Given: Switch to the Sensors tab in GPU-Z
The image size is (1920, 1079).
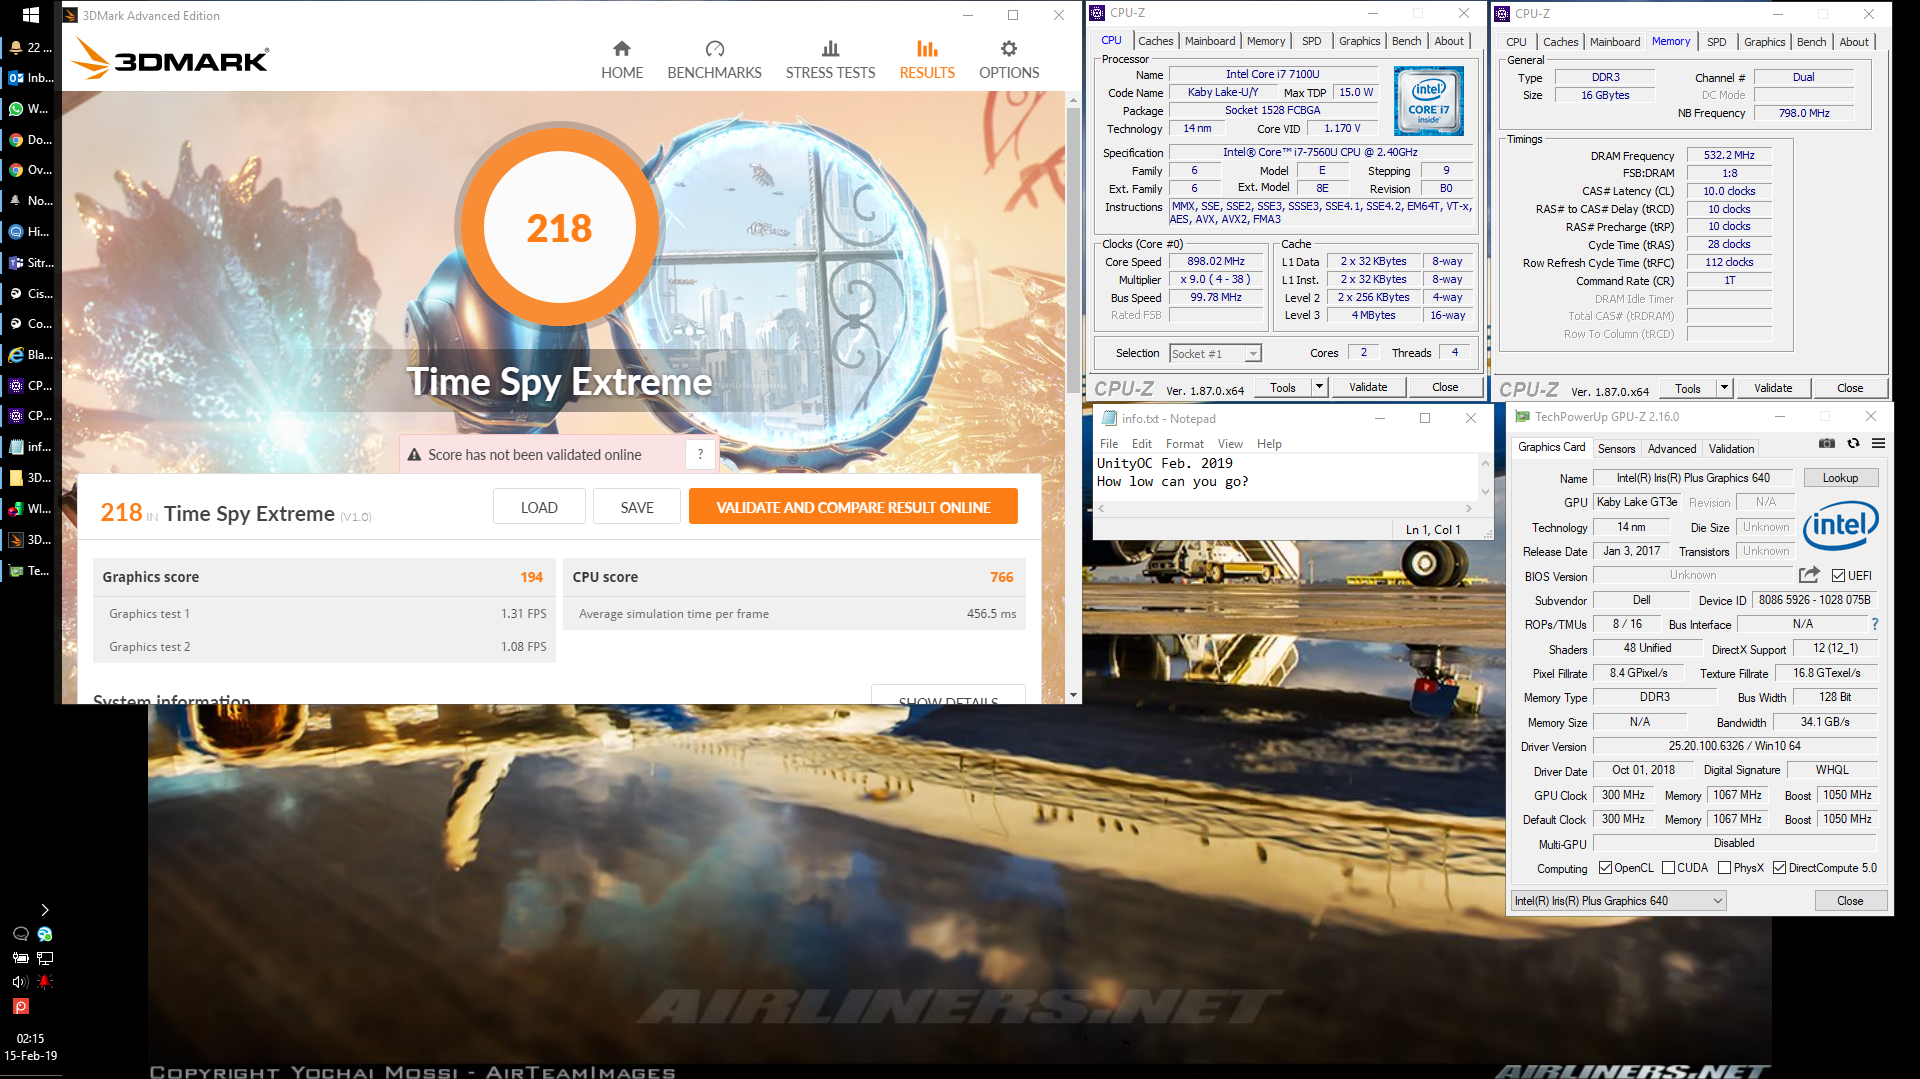Looking at the screenshot, I should (1616, 449).
